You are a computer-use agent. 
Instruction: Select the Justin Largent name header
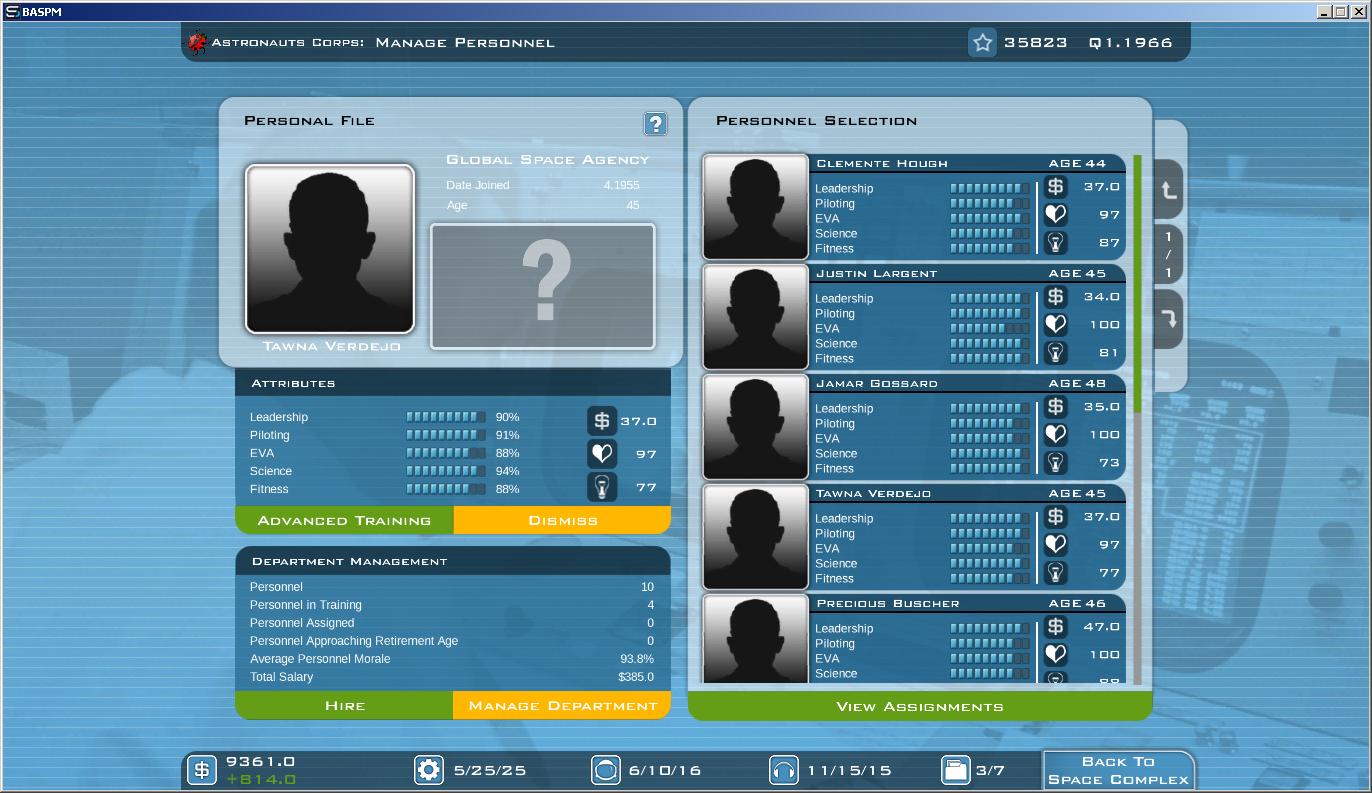[968, 273]
